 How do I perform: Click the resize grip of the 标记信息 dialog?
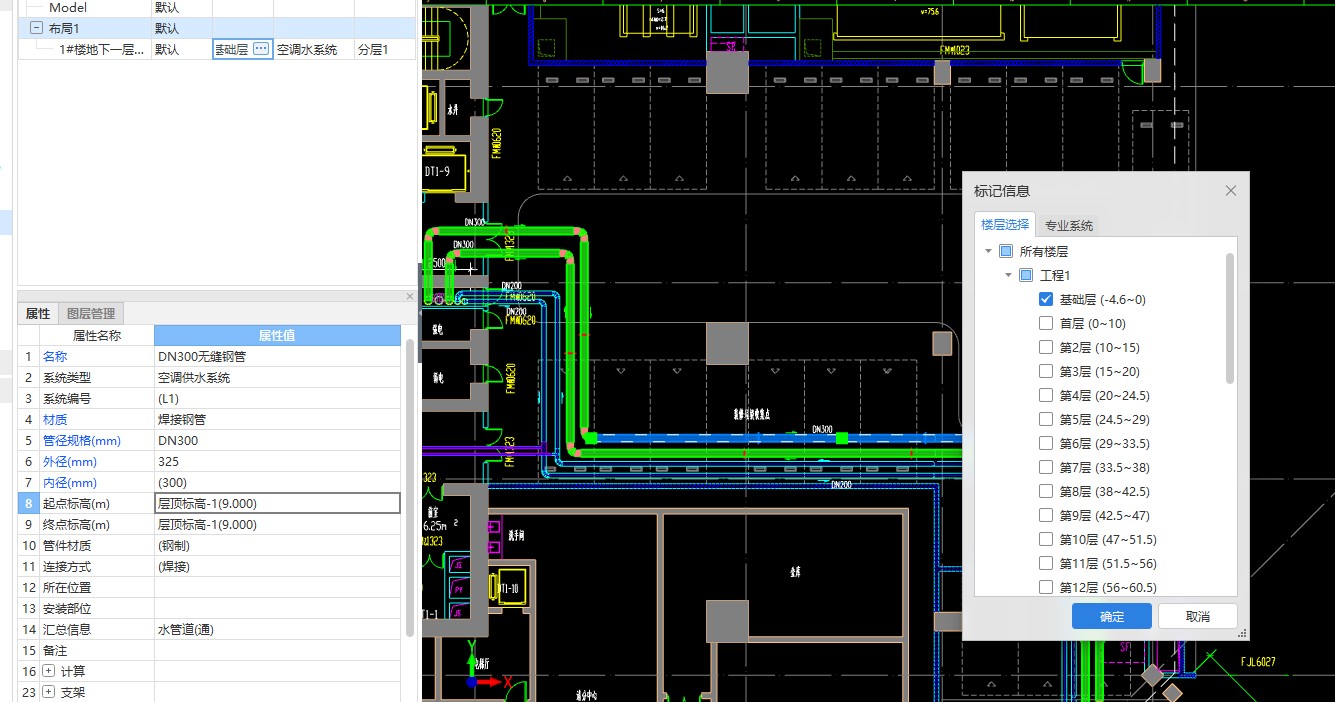(1243, 633)
